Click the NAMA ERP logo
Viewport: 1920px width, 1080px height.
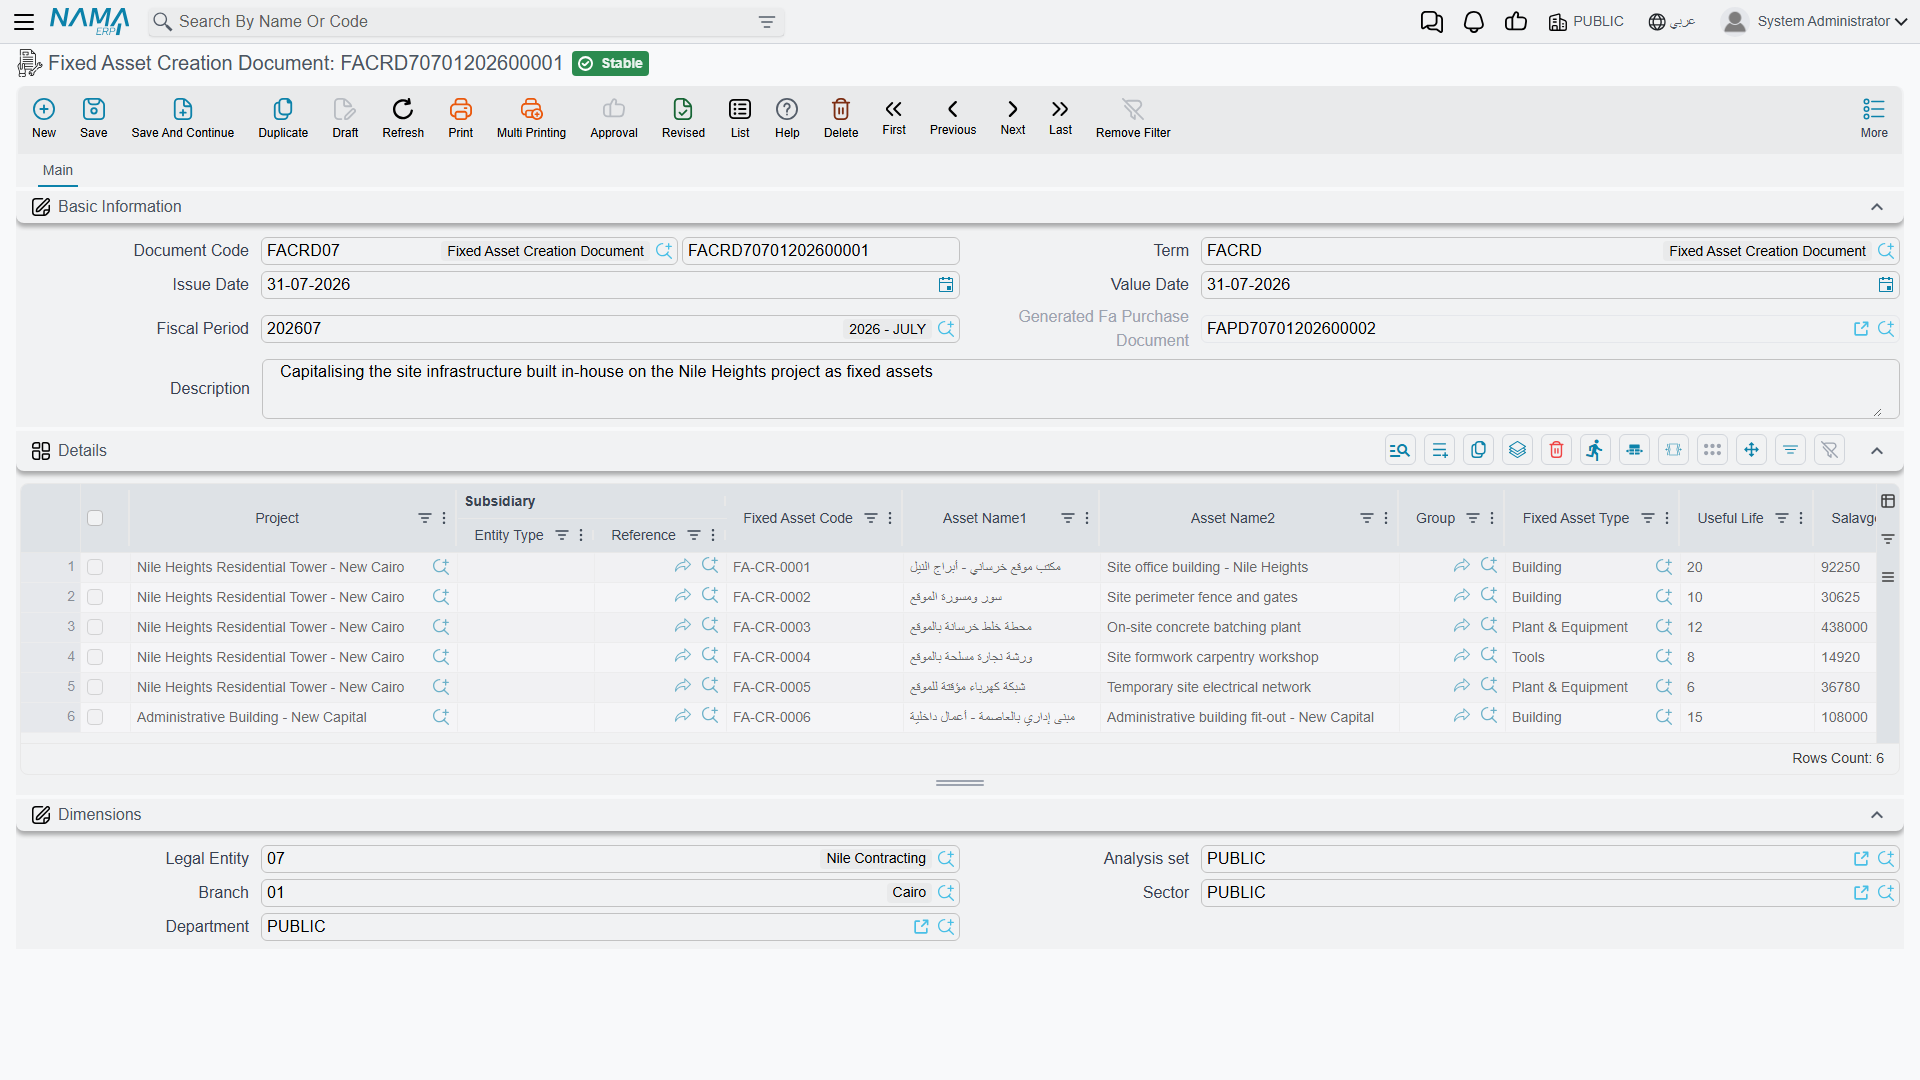pyautogui.click(x=89, y=21)
